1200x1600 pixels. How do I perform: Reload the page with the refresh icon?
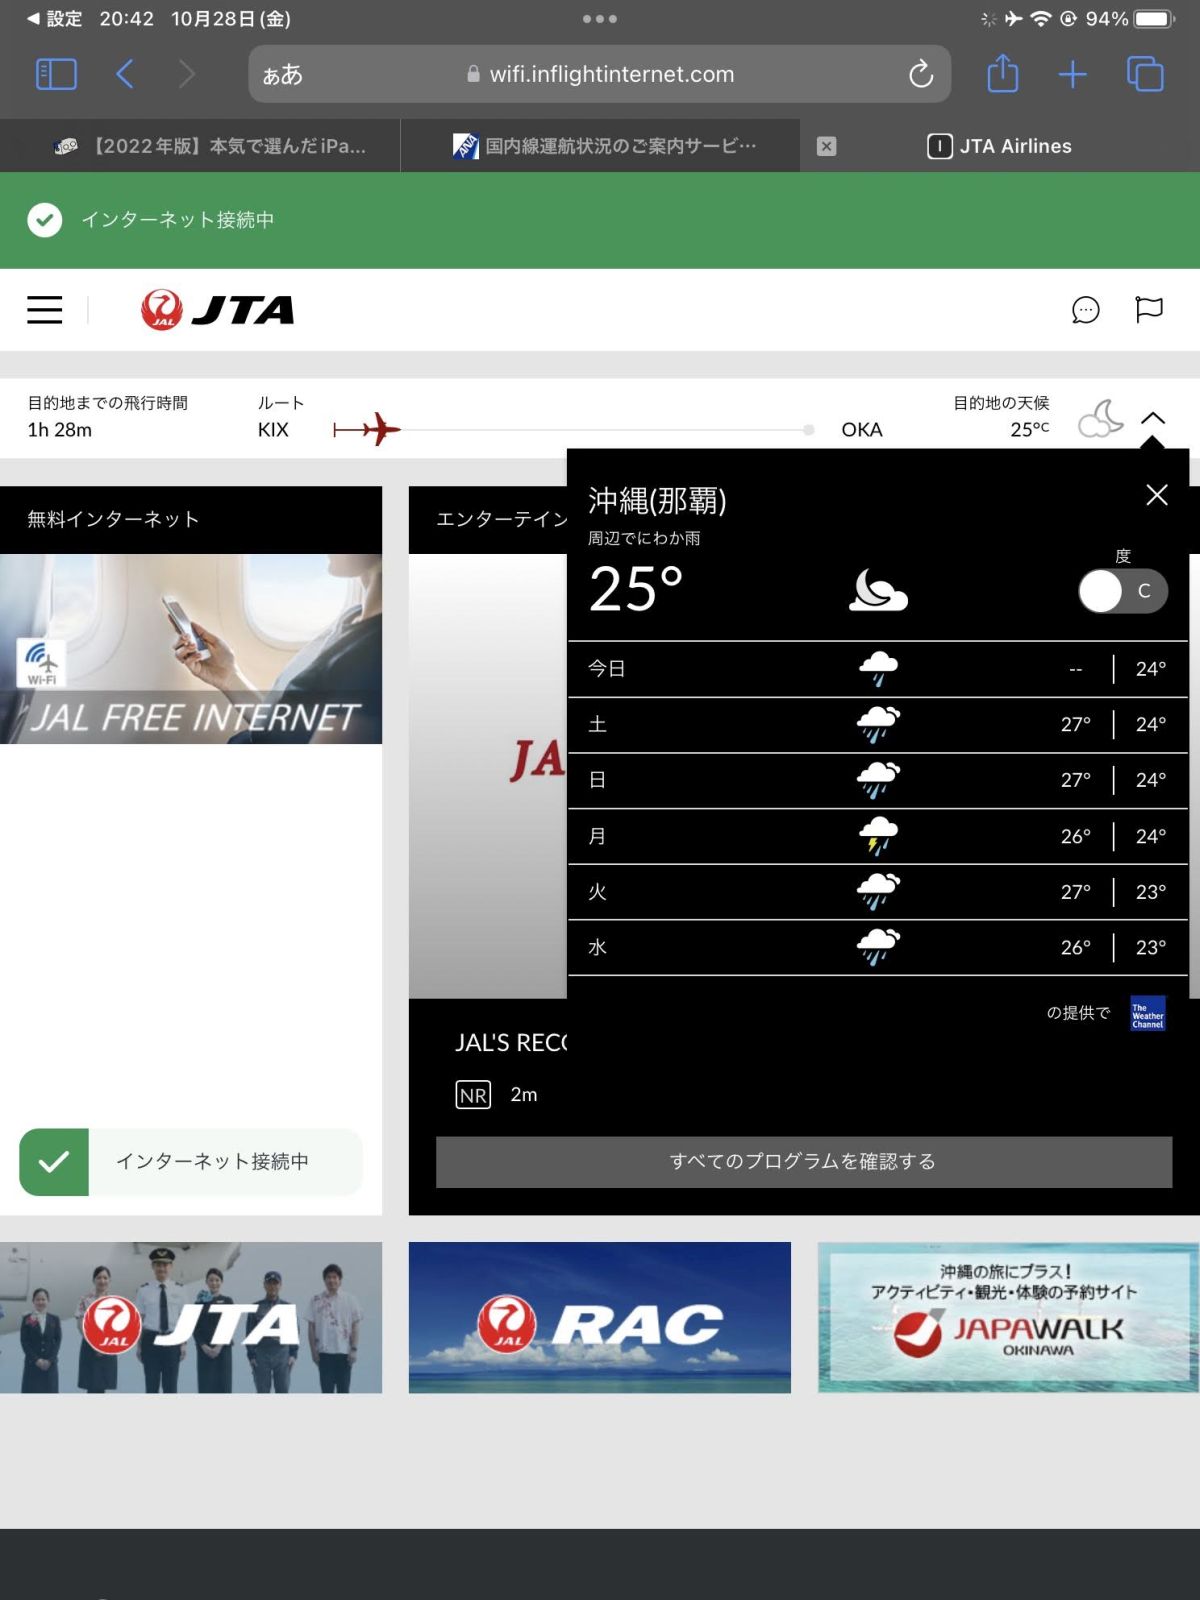(x=920, y=74)
